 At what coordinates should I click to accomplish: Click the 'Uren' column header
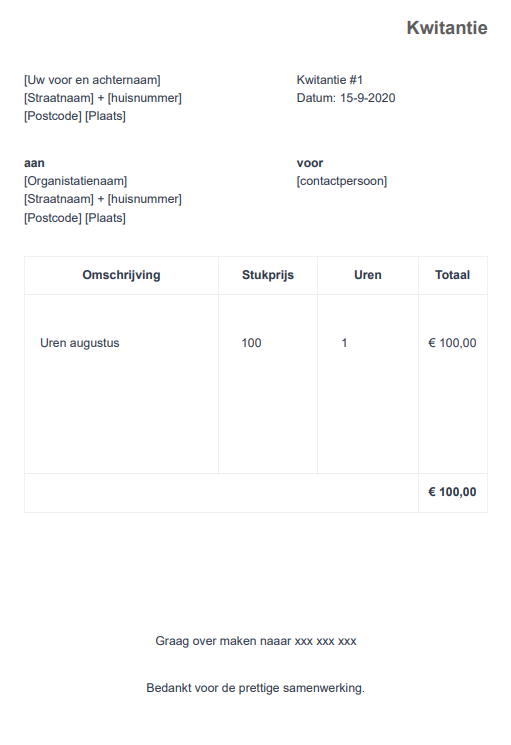[368, 275]
